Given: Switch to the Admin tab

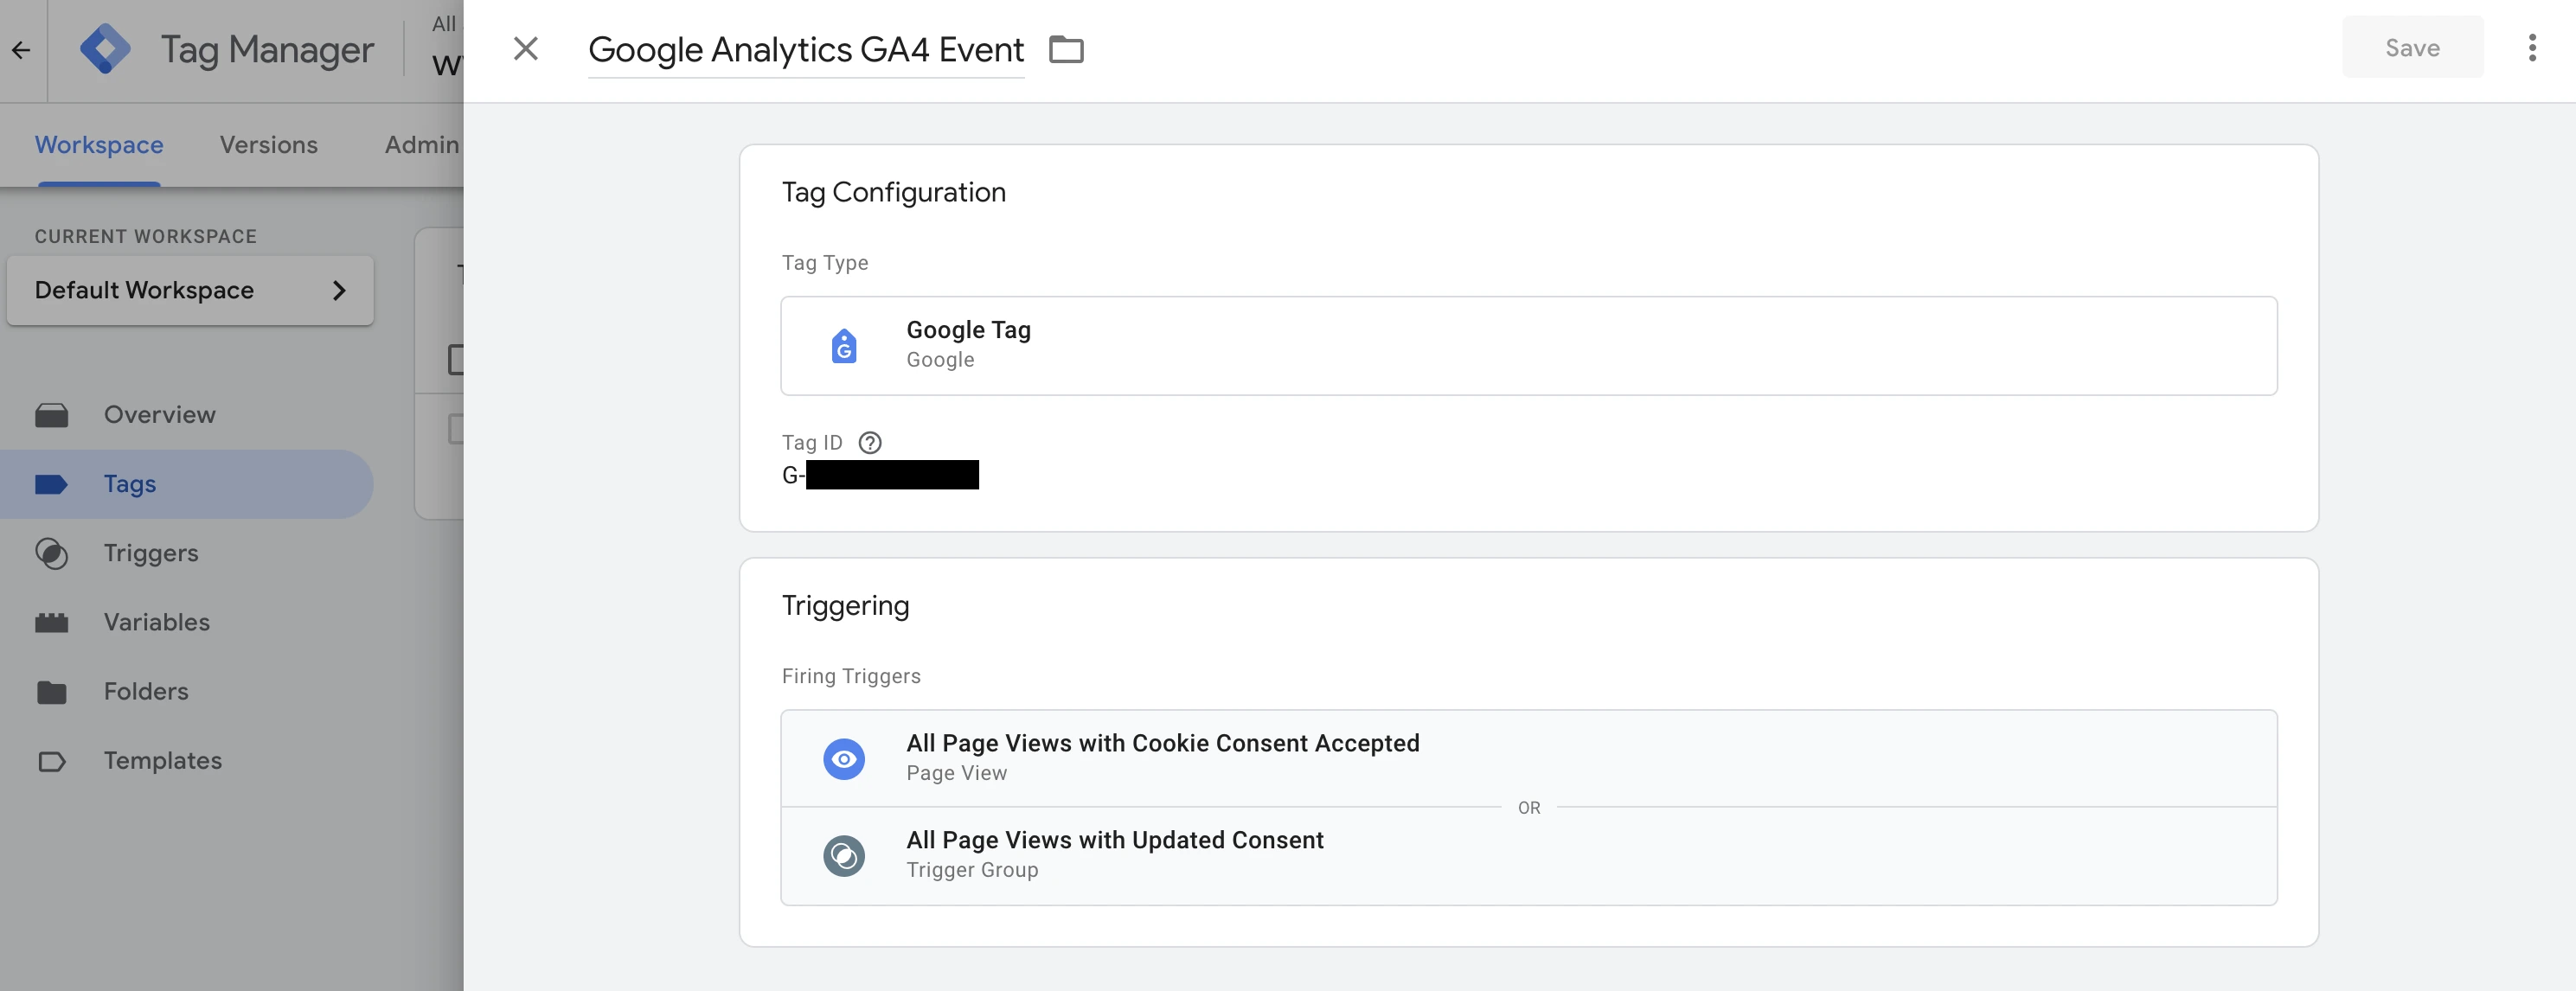Looking at the screenshot, I should 421,145.
